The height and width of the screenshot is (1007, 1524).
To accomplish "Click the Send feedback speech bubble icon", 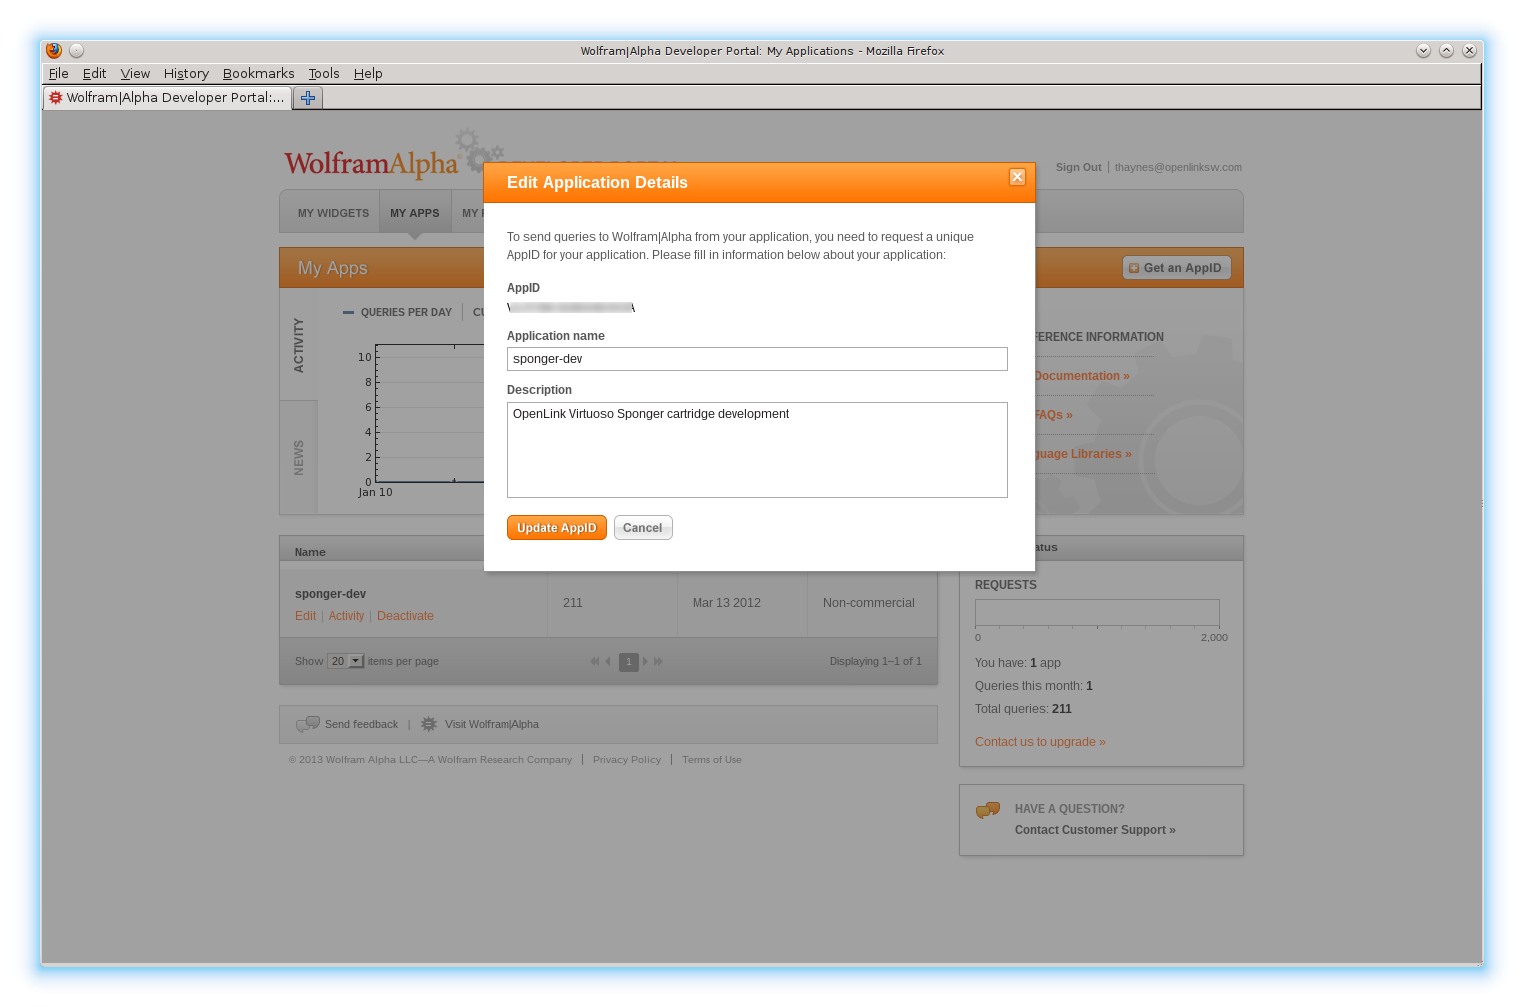I will 308,724.
